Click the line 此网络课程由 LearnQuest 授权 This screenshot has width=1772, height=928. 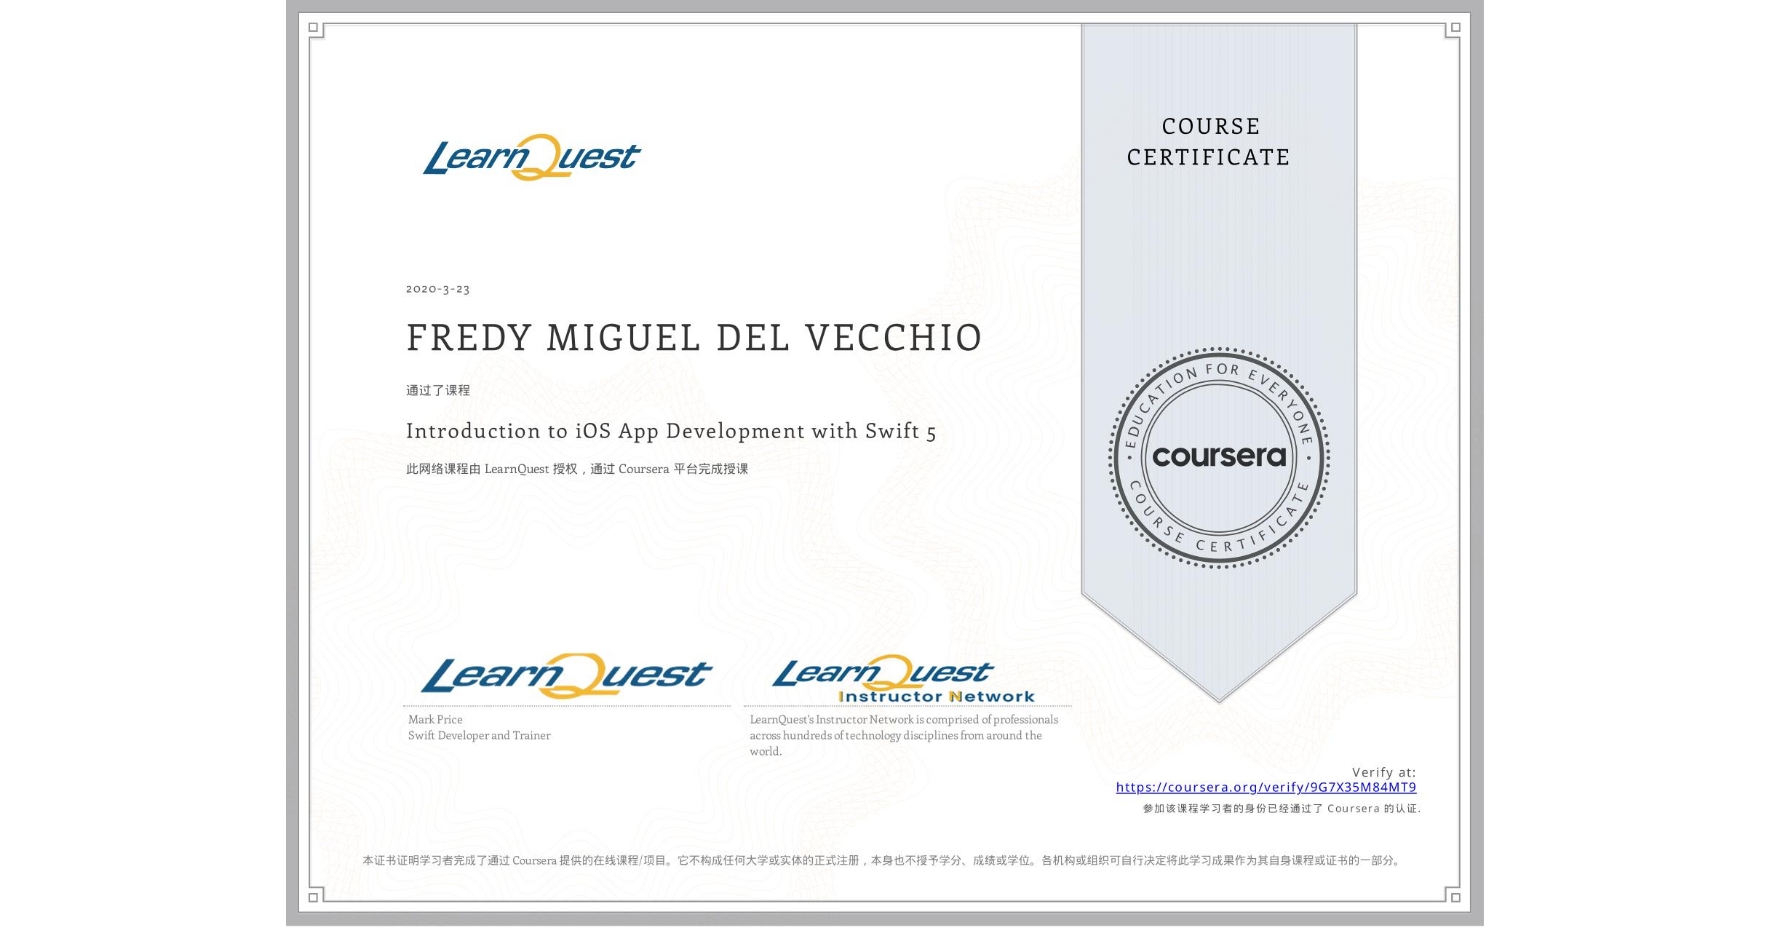(x=577, y=469)
